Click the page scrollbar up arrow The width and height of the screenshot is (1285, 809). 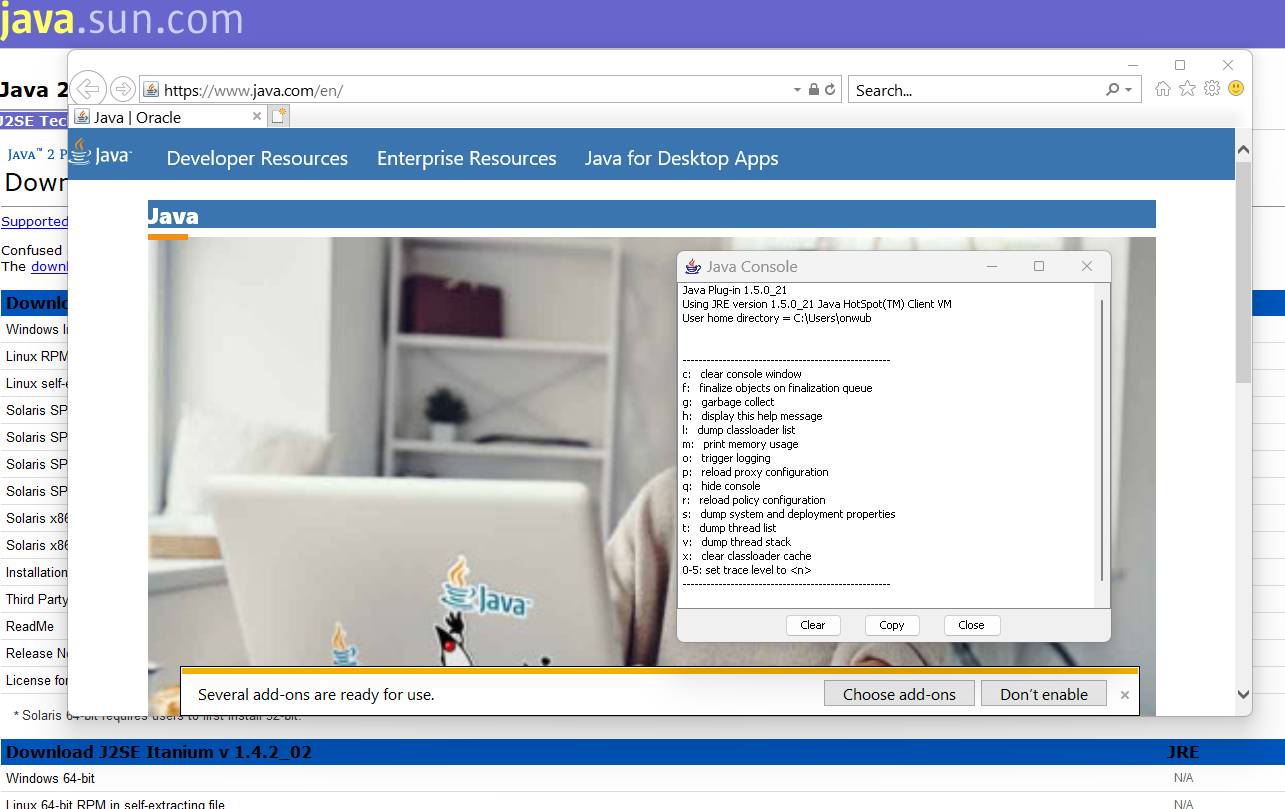1243,150
